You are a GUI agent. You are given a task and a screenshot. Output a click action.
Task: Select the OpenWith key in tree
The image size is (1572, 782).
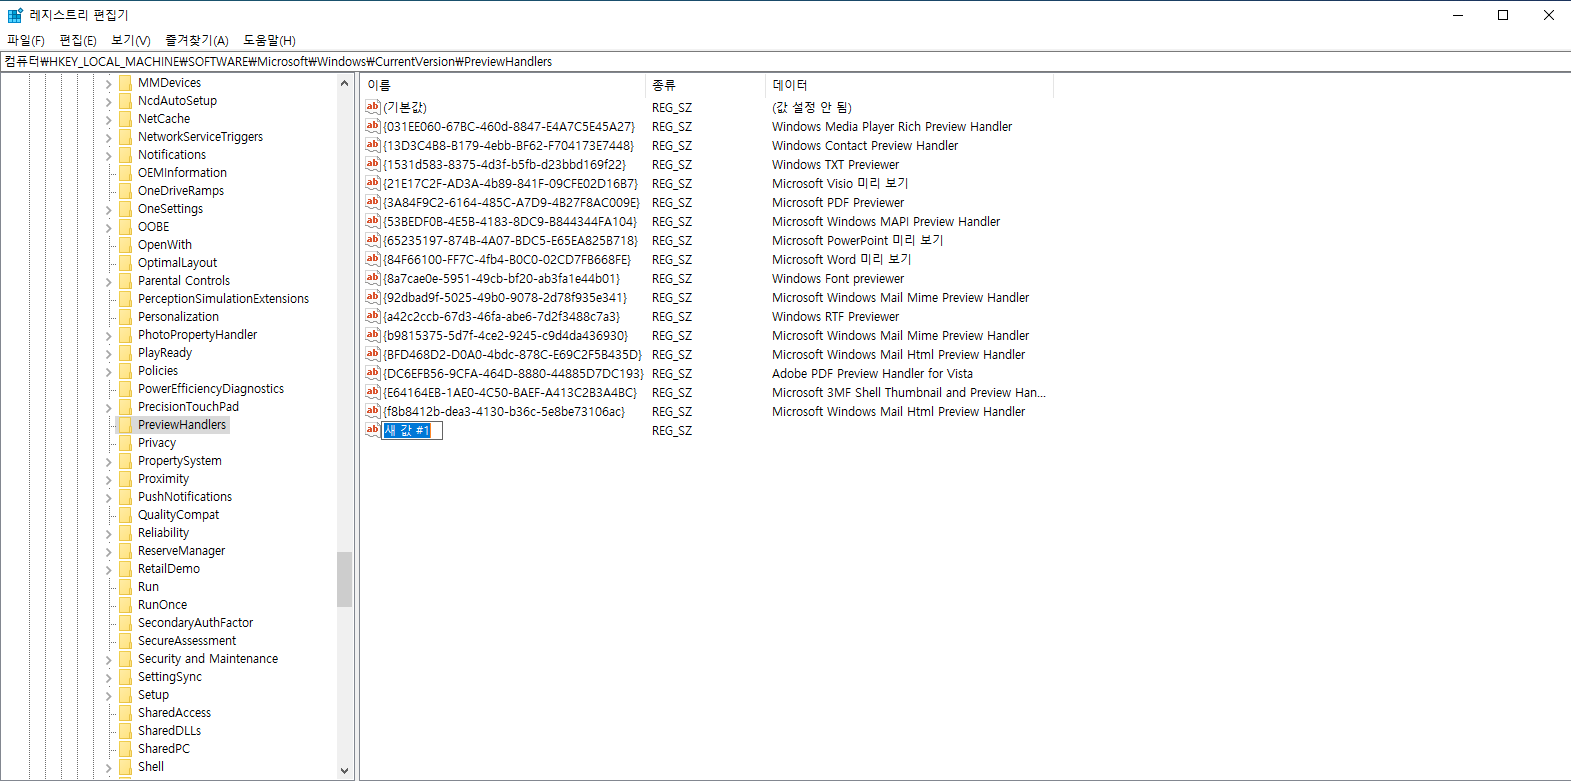pos(165,245)
